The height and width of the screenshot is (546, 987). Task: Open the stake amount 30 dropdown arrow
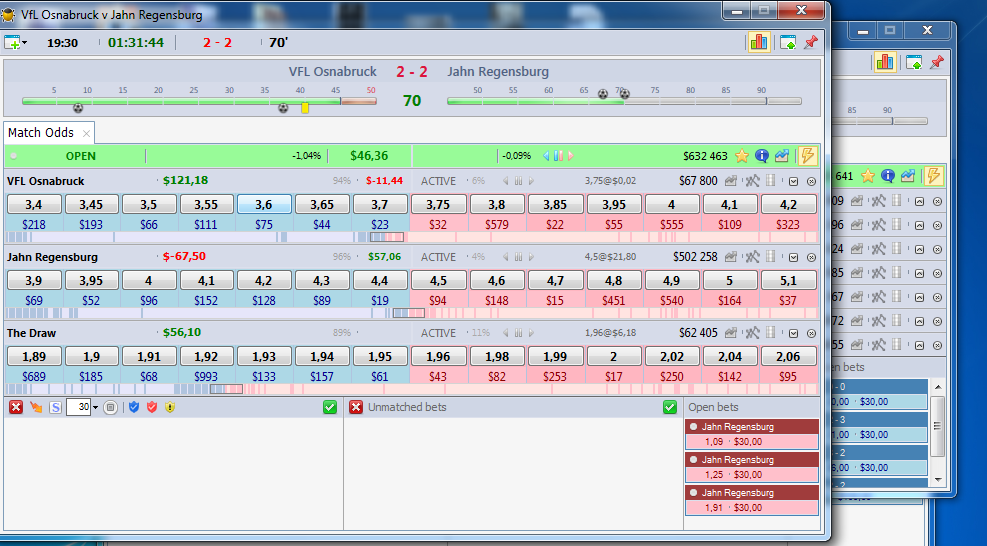pos(95,407)
